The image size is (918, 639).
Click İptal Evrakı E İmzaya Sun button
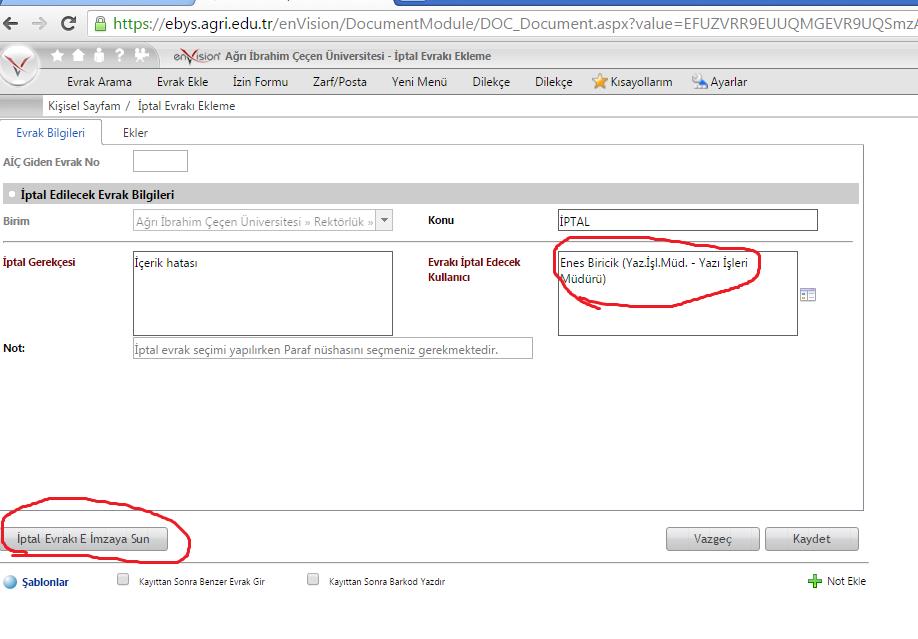(x=83, y=539)
